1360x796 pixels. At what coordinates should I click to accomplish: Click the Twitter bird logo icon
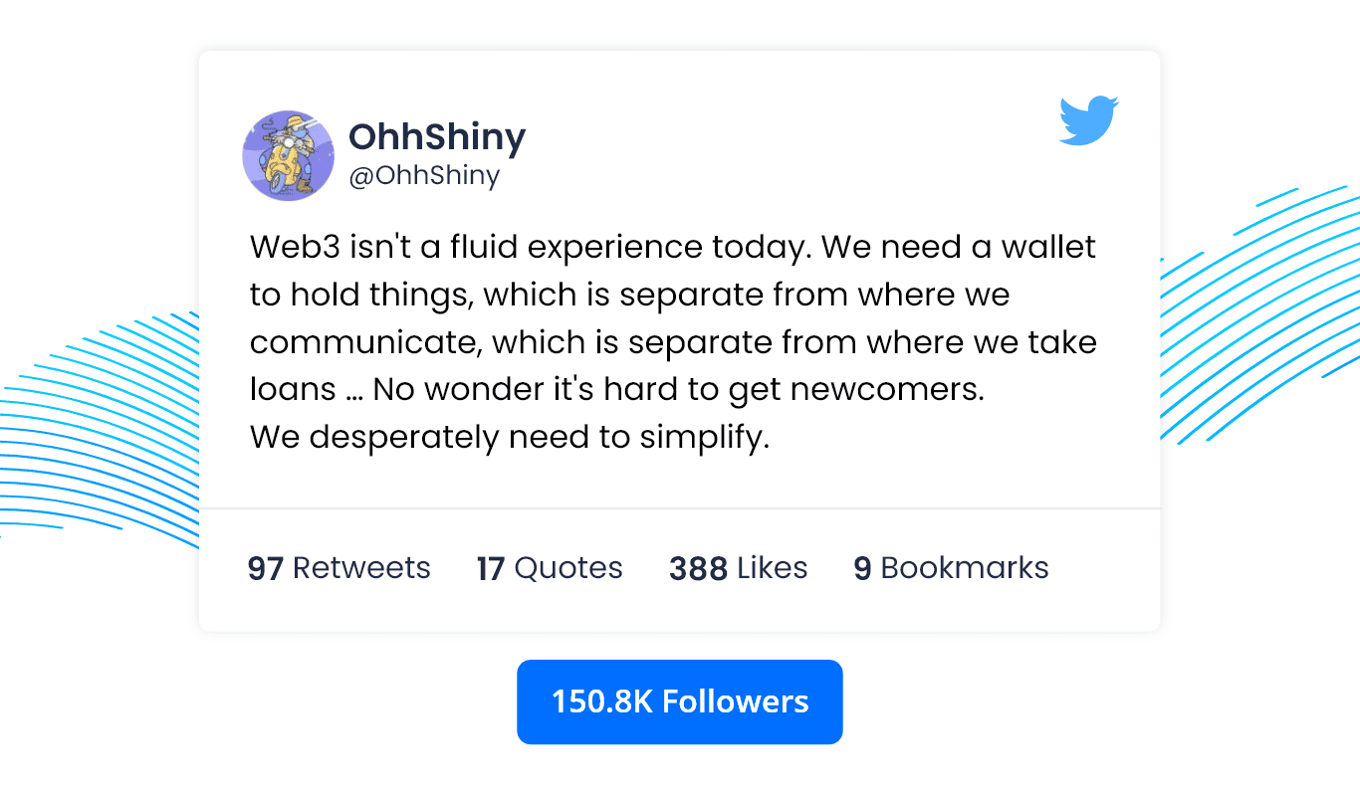(x=1089, y=121)
